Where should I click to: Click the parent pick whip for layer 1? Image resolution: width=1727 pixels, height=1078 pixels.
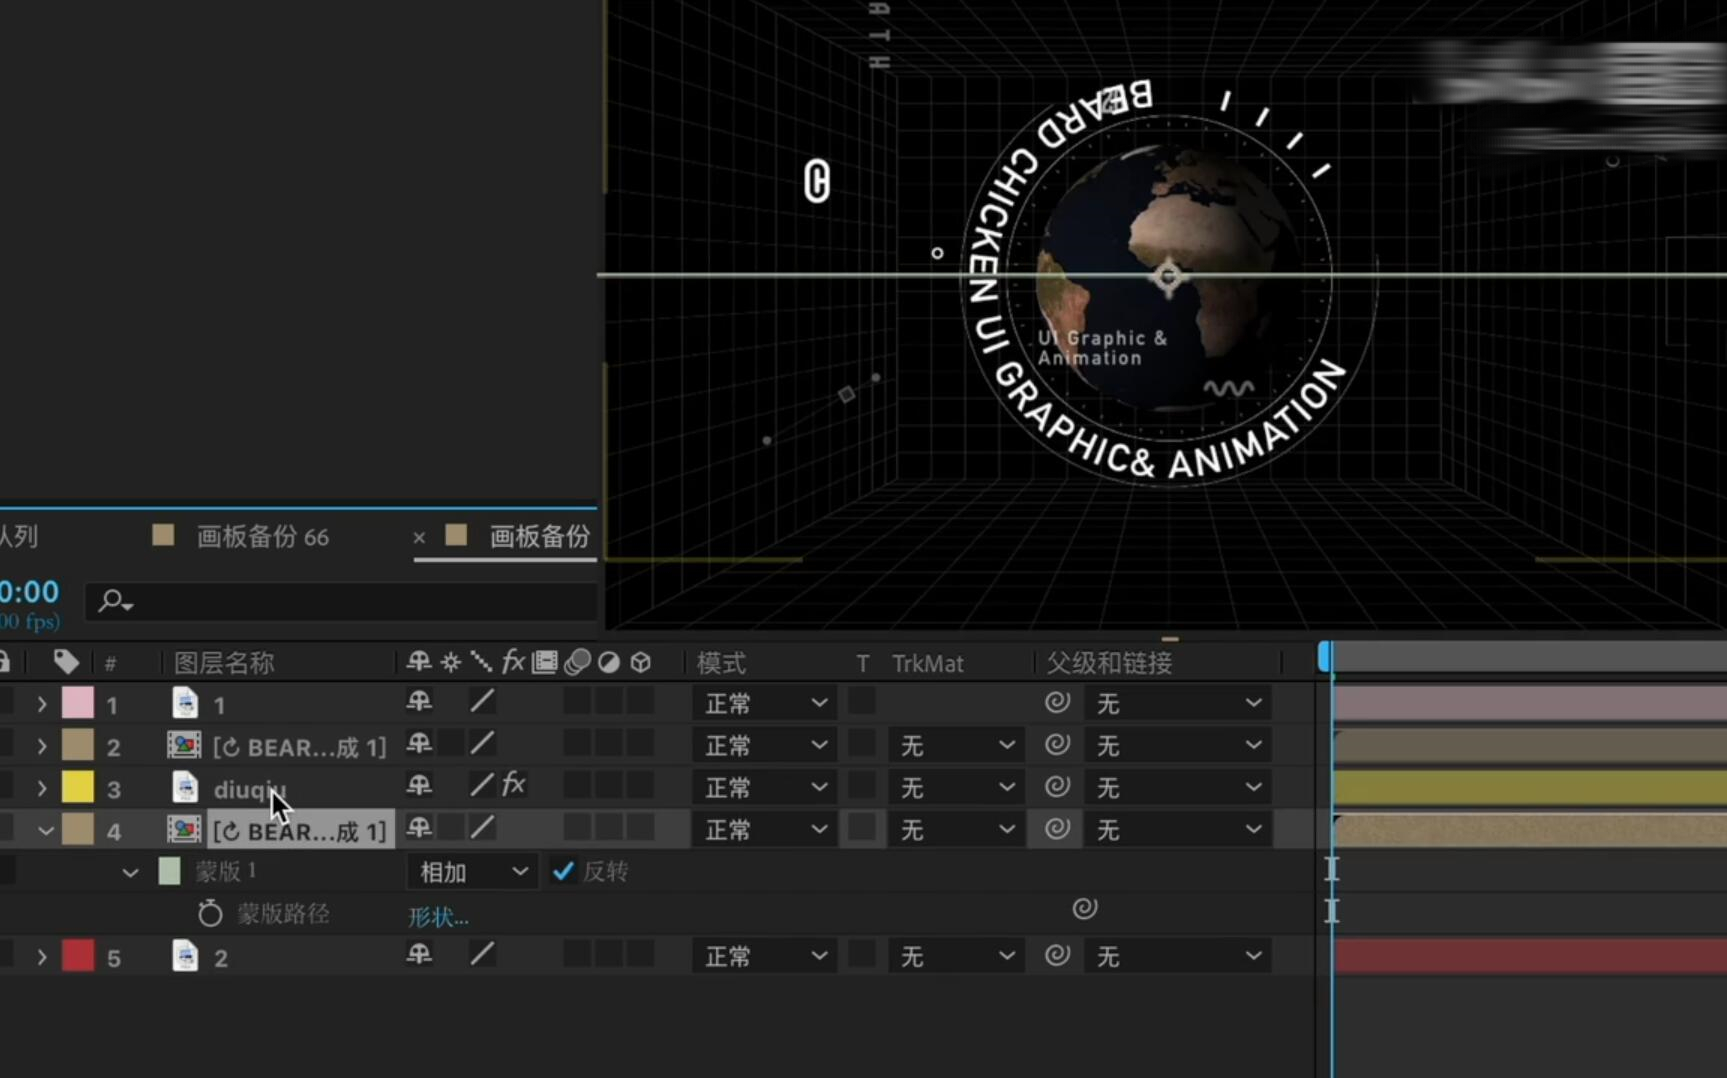pos(1057,703)
